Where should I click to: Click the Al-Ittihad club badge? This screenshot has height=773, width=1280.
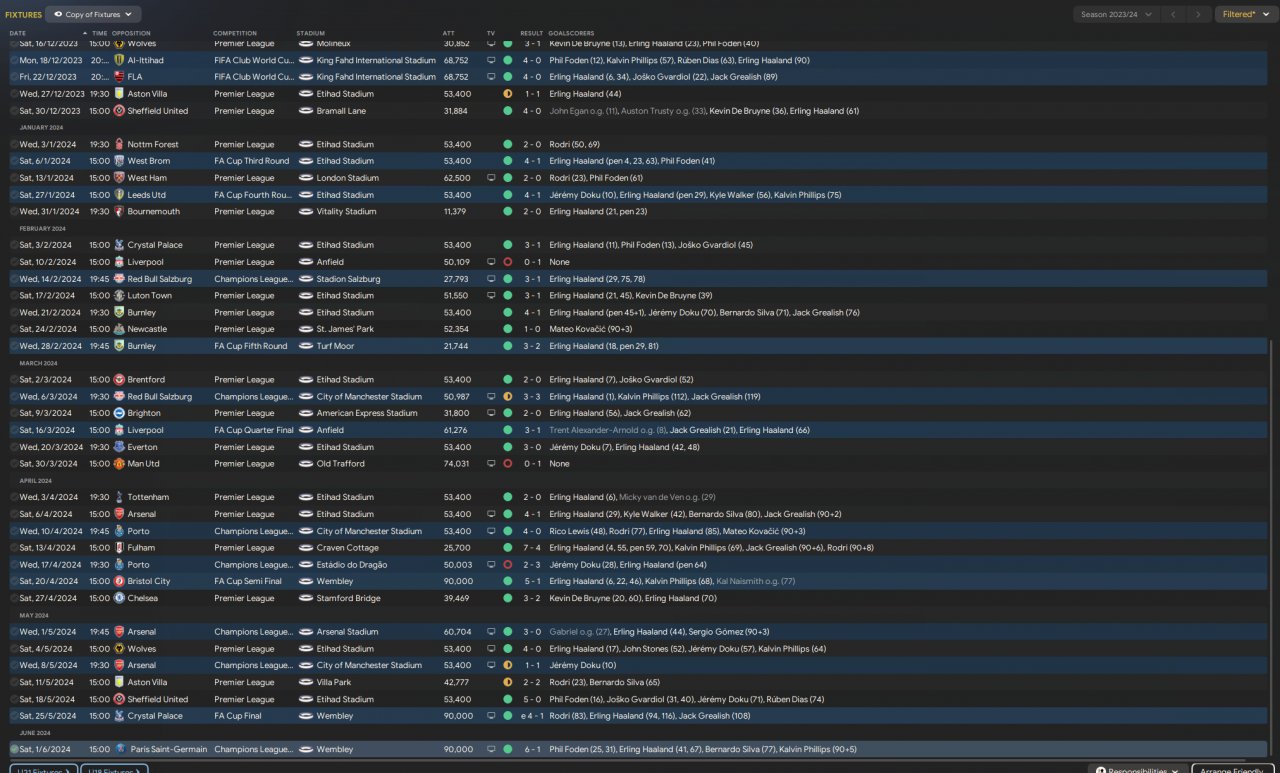(x=119, y=60)
